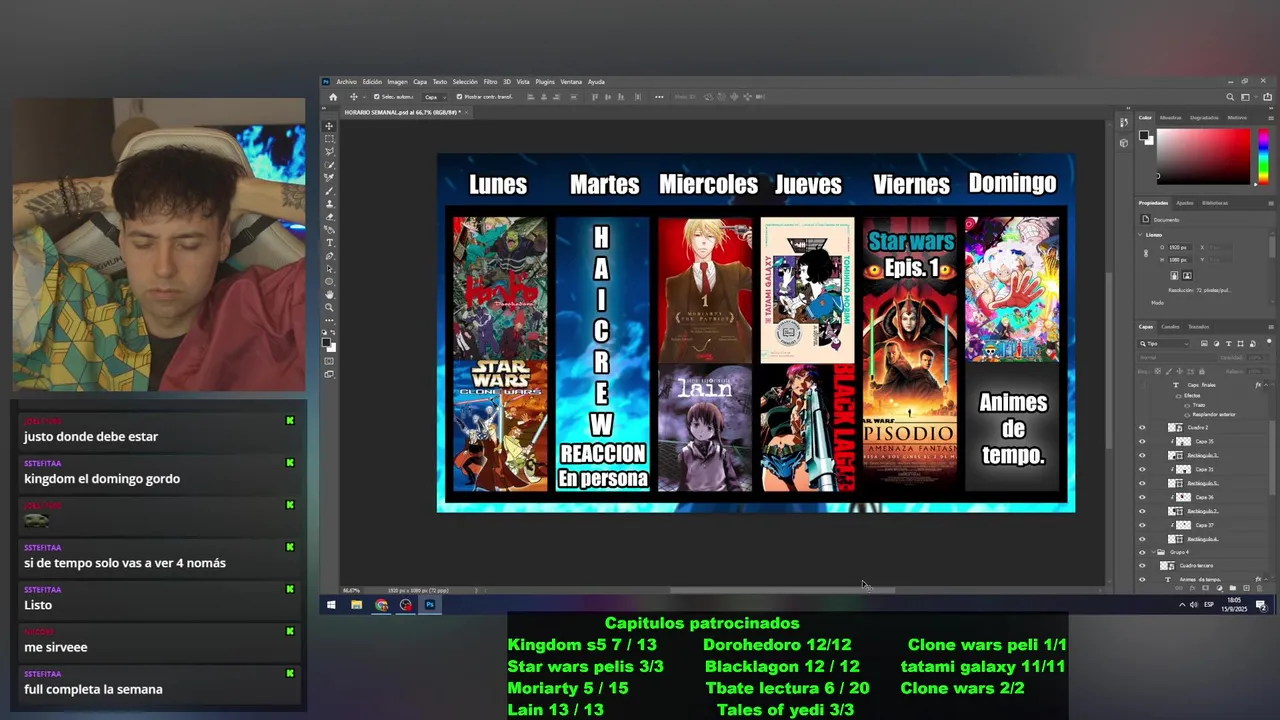Select the Rectangular Marquee tool

330,139
